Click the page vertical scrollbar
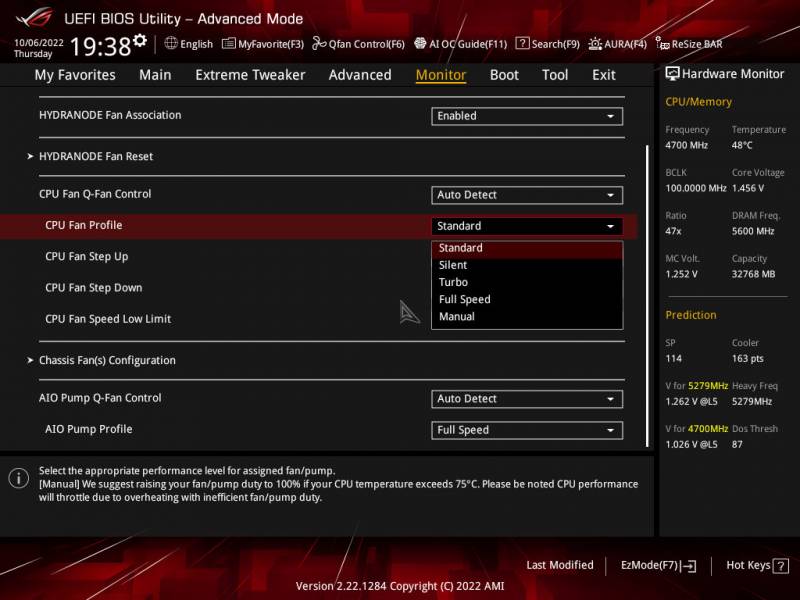Screen dimensions: 800x600 [647, 296]
